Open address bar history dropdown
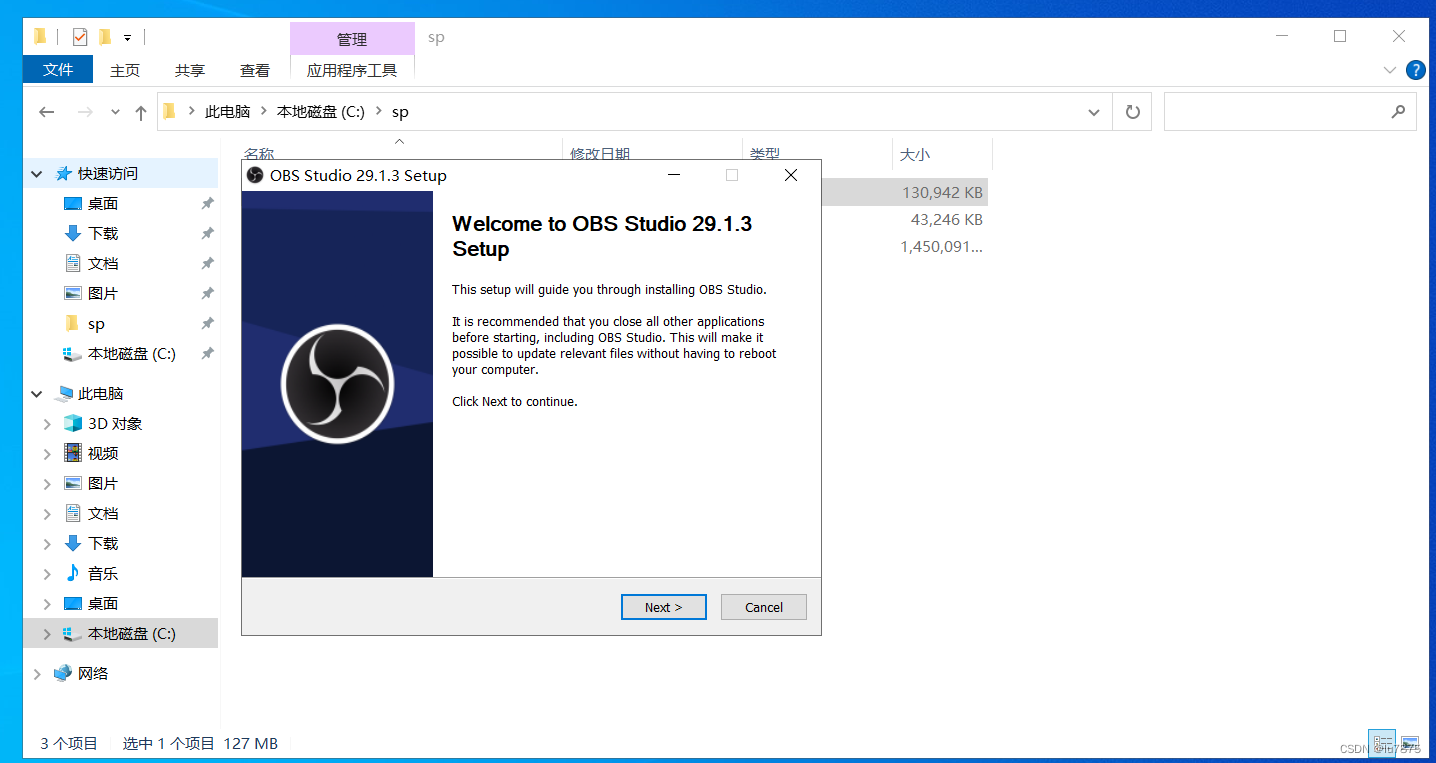 (1093, 112)
